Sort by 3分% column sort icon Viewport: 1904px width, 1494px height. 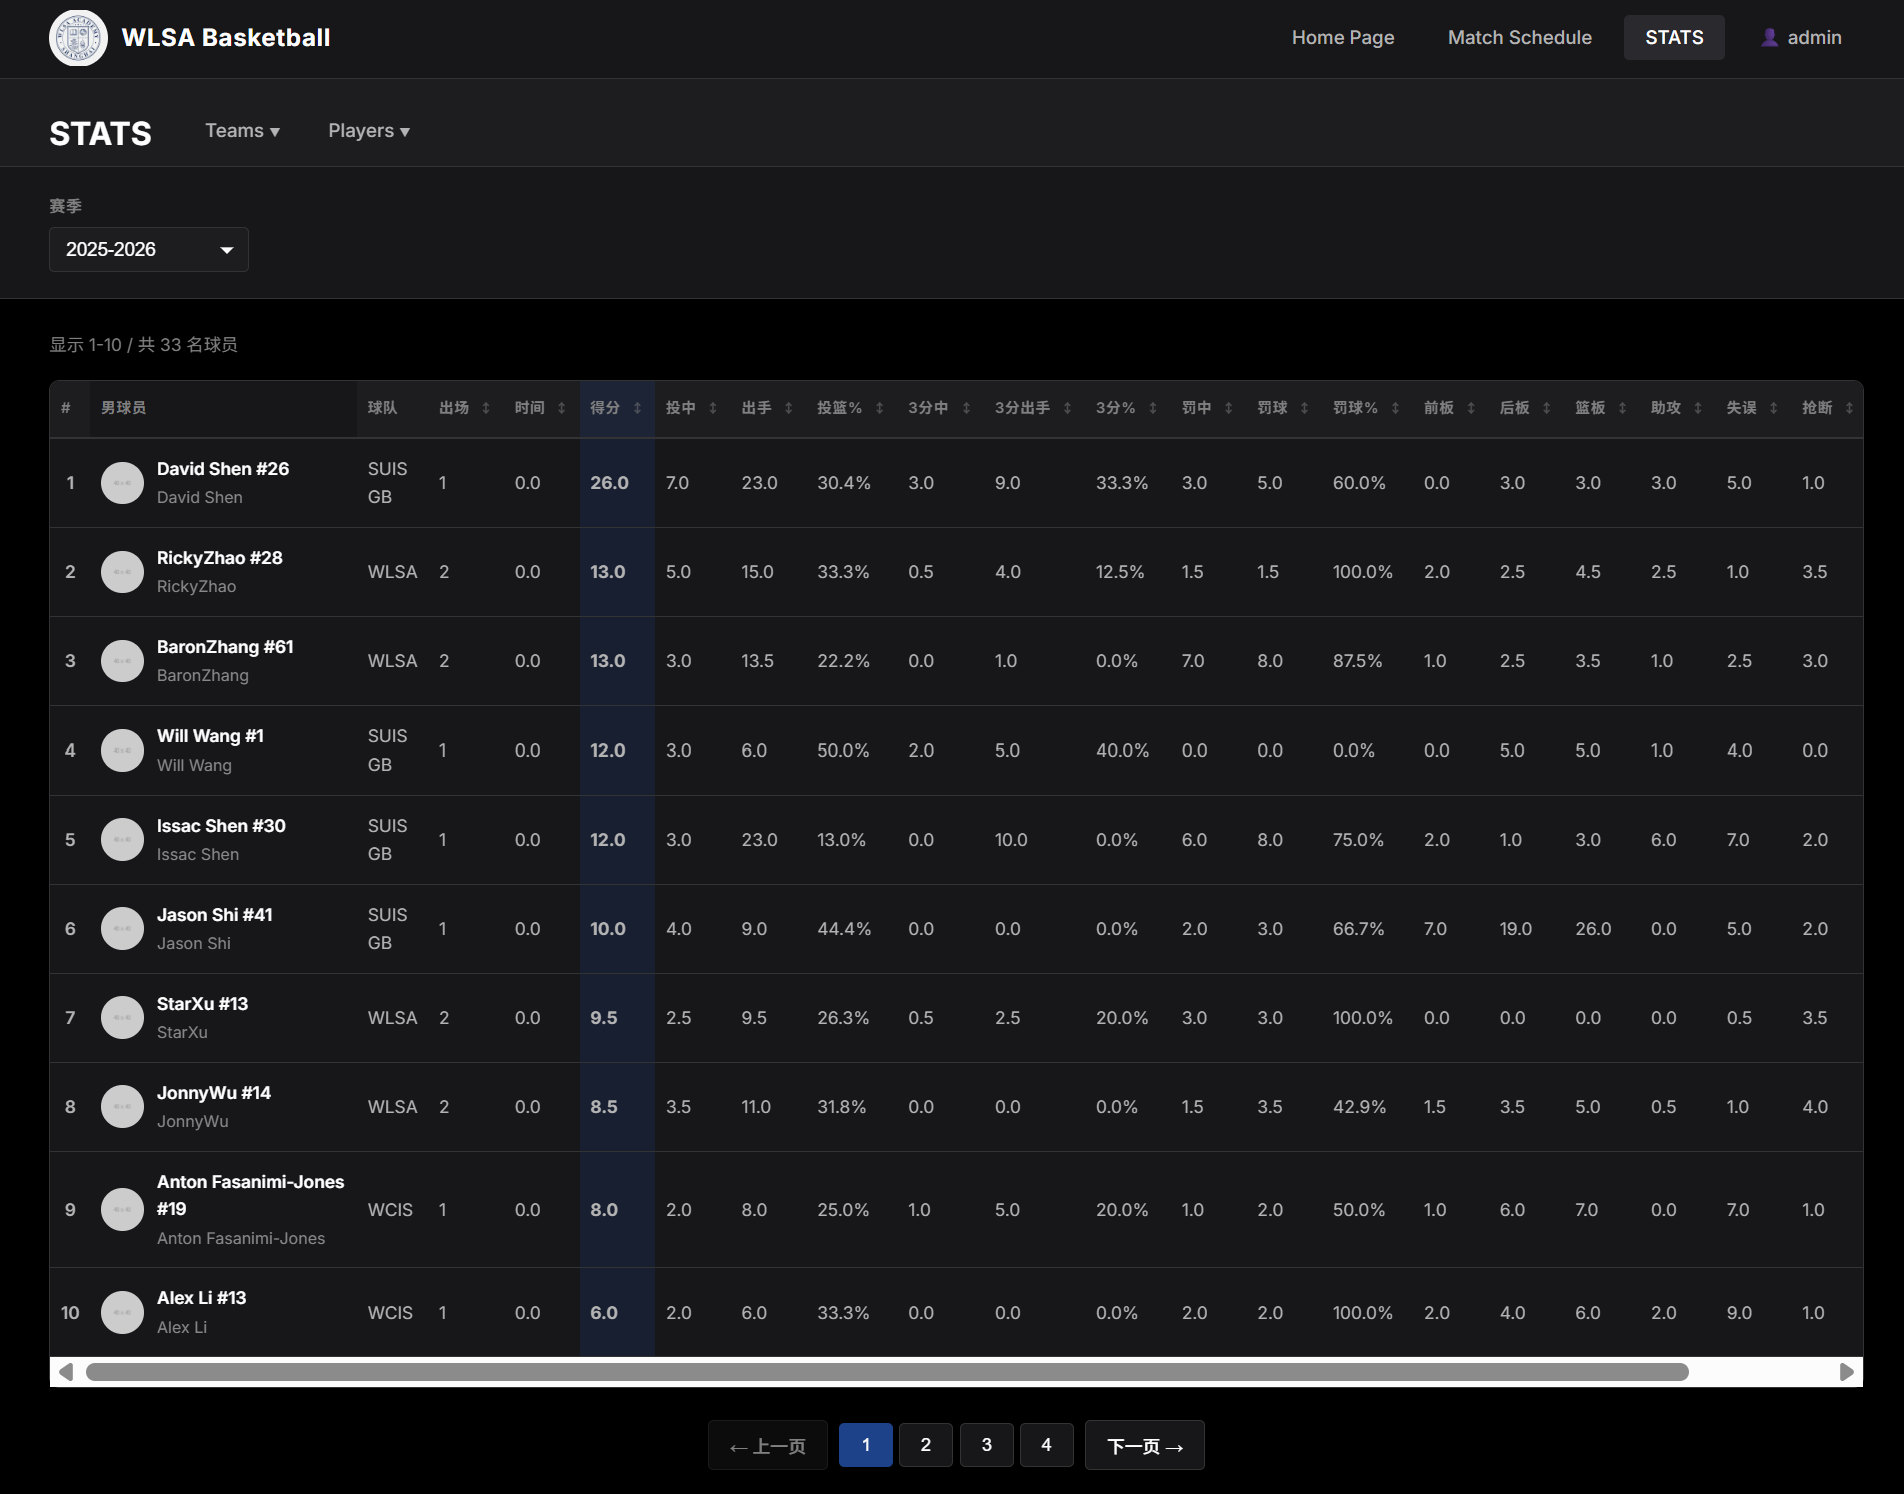pyautogui.click(x=1152, y=408)
